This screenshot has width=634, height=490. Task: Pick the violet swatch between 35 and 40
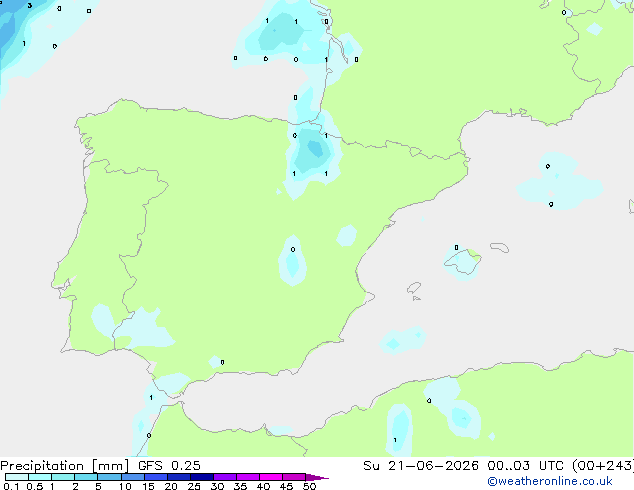point(247,477)
